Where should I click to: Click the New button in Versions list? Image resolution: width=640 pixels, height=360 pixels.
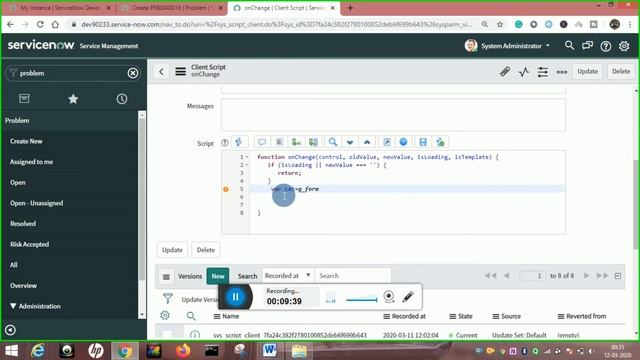tap(218, 276)
